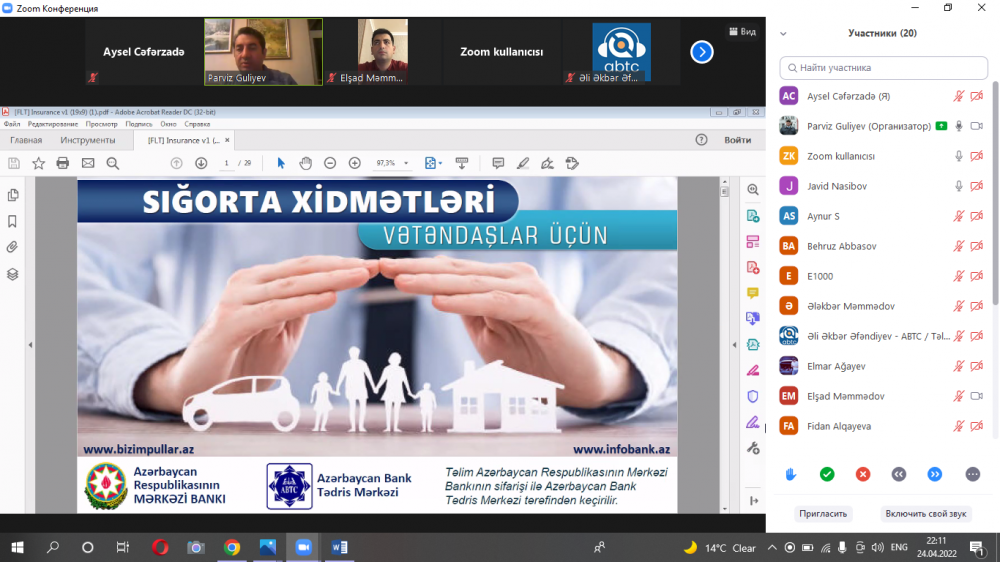Open Chrome from the taskbar

point(232,547)
